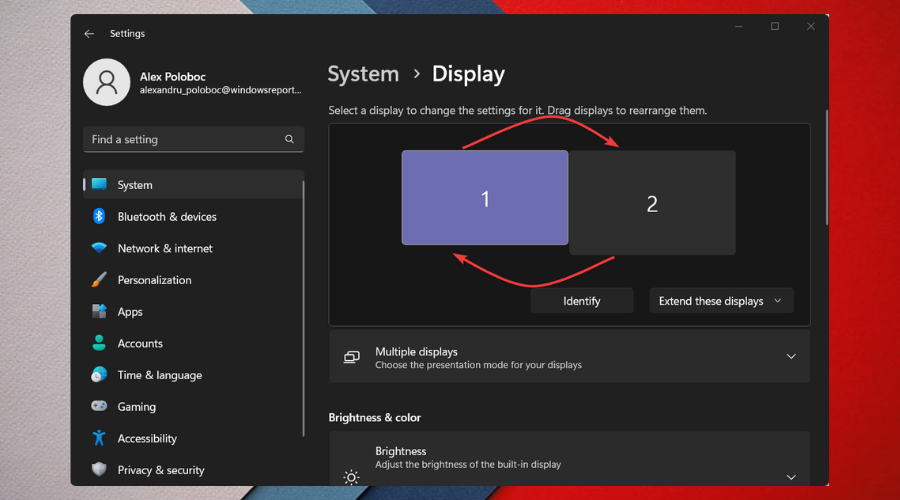Maximize the Settings window
900x500 pixels.
point(775,26)
